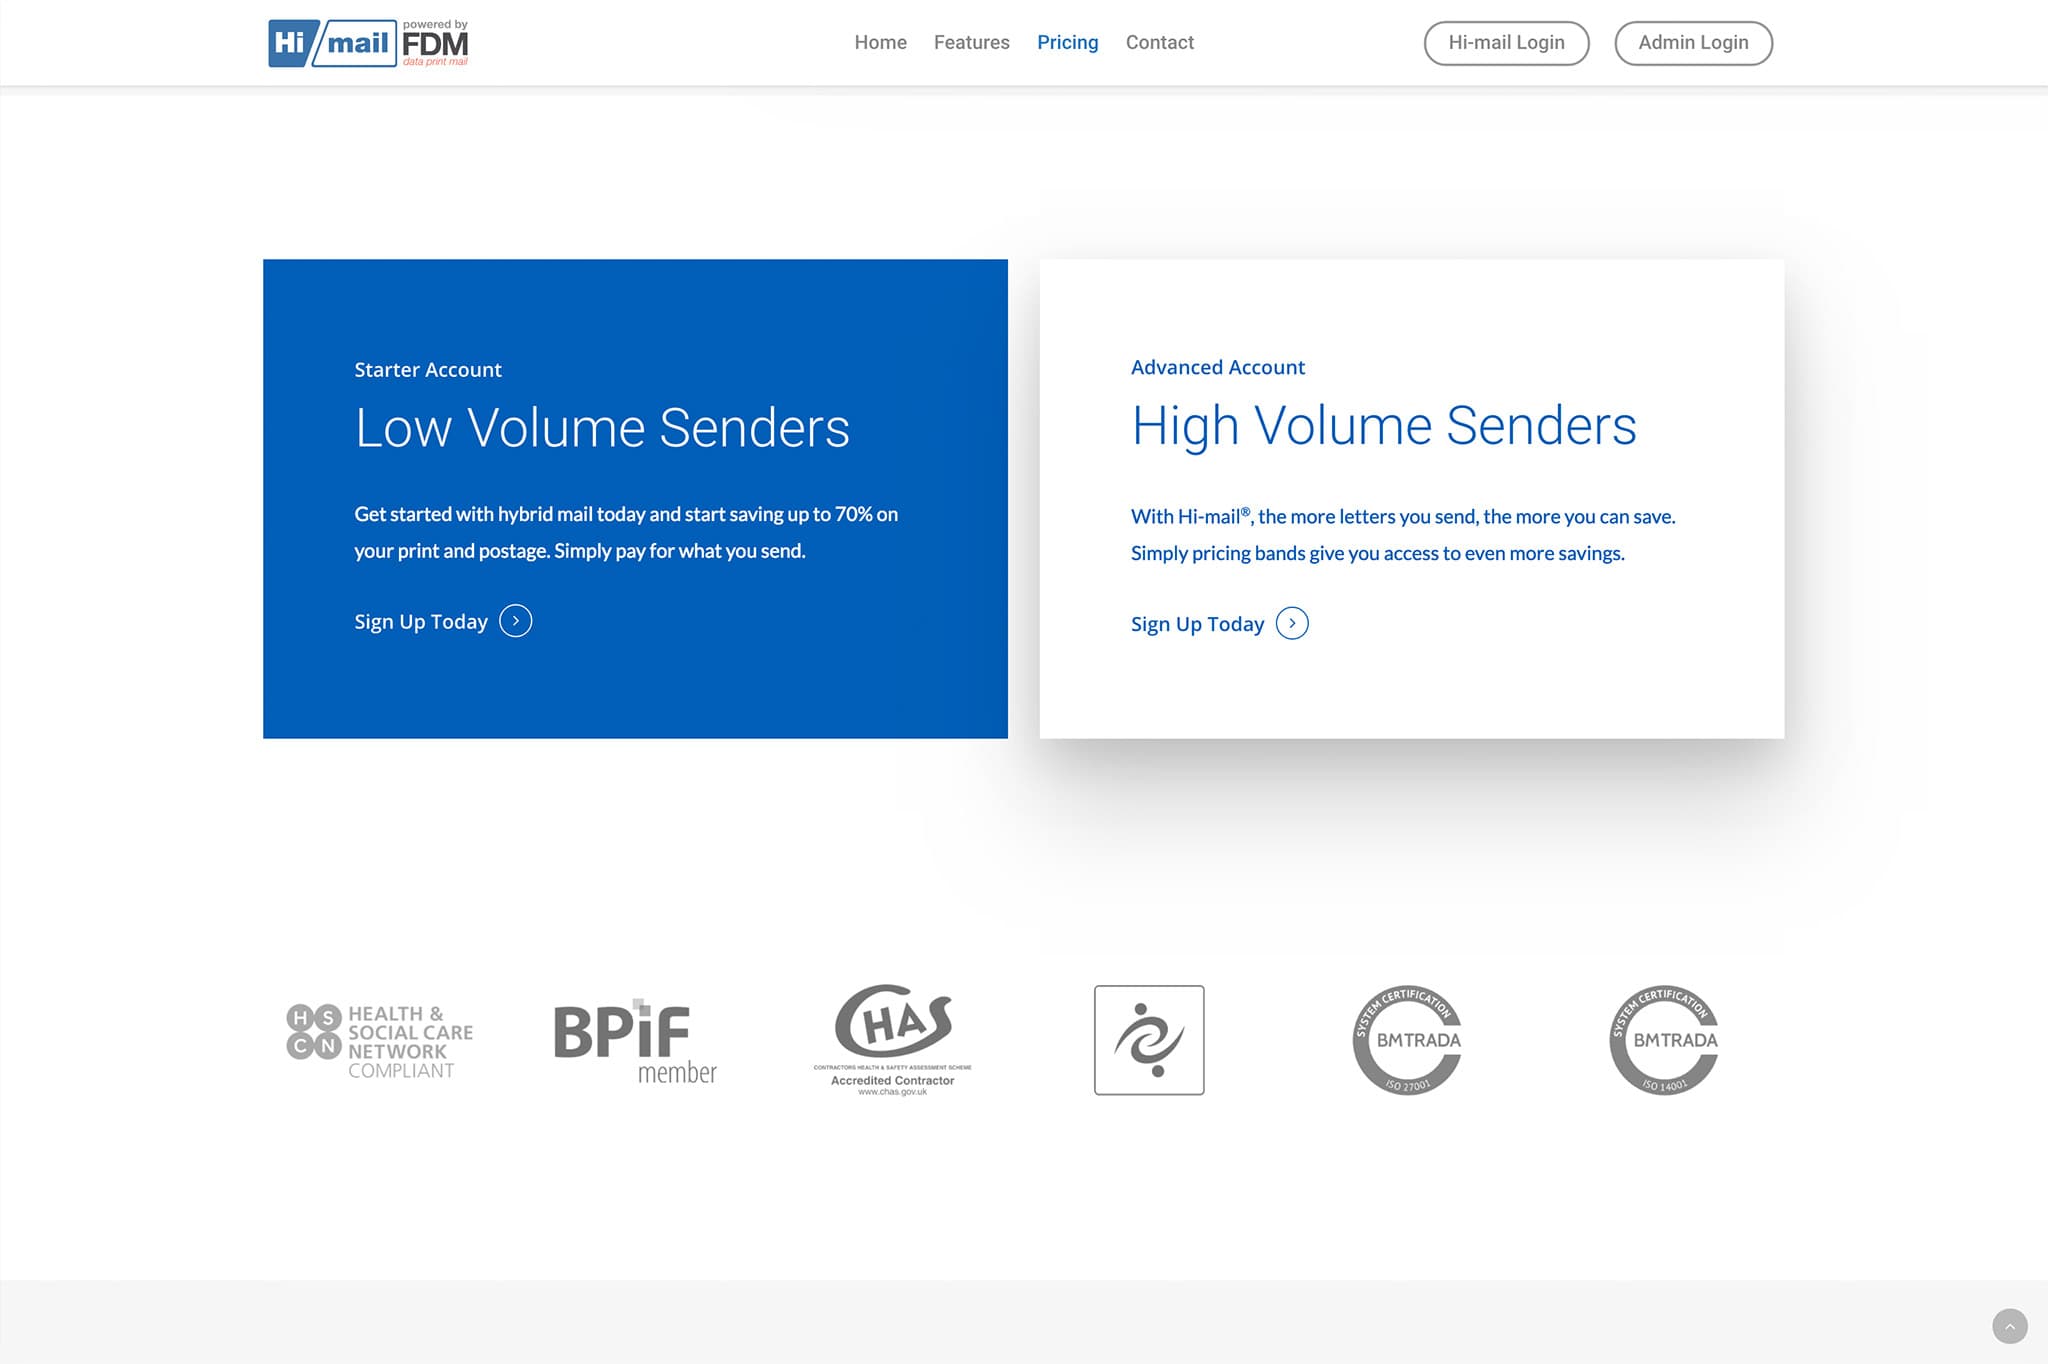Screen dimensions: 2048x1364
Task: Select the Pricing nav item
Action: pyautogui.click(x=1067, y=43)
